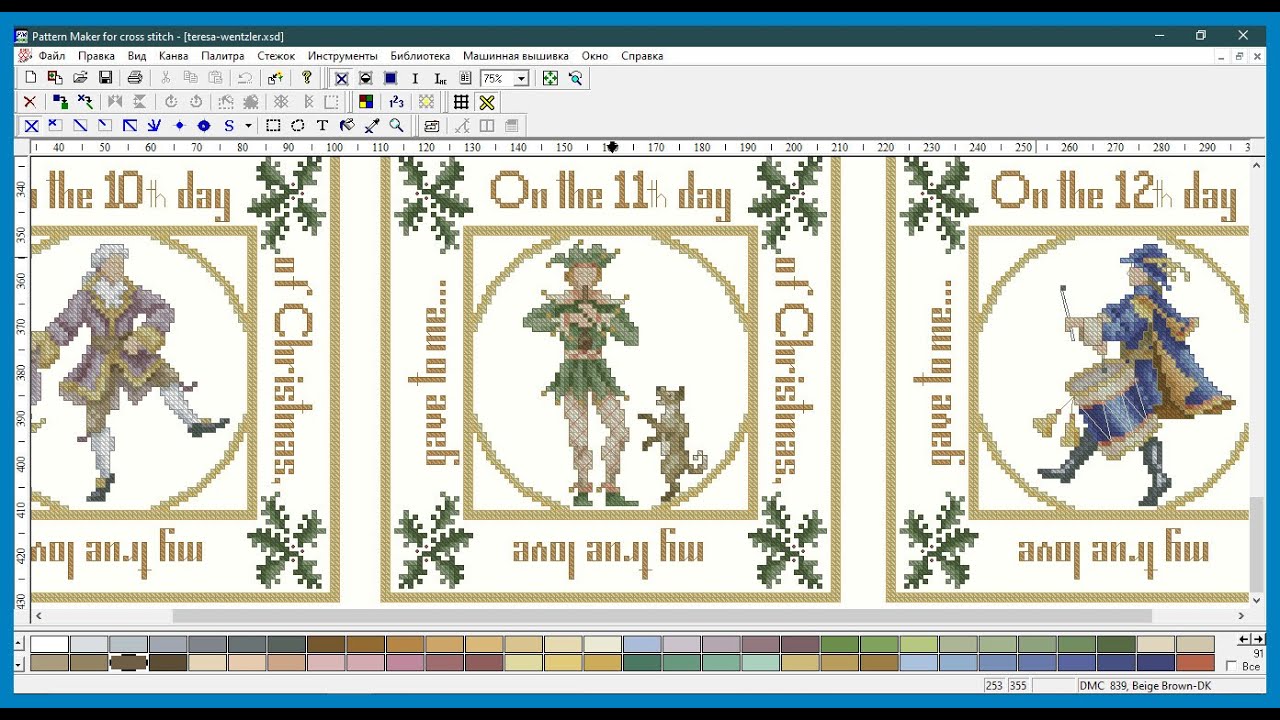Image resolution: width=1280 pixels, height=720 pixels.
Task: Select the color picker eyedropper tool
Action: (372, 126)
